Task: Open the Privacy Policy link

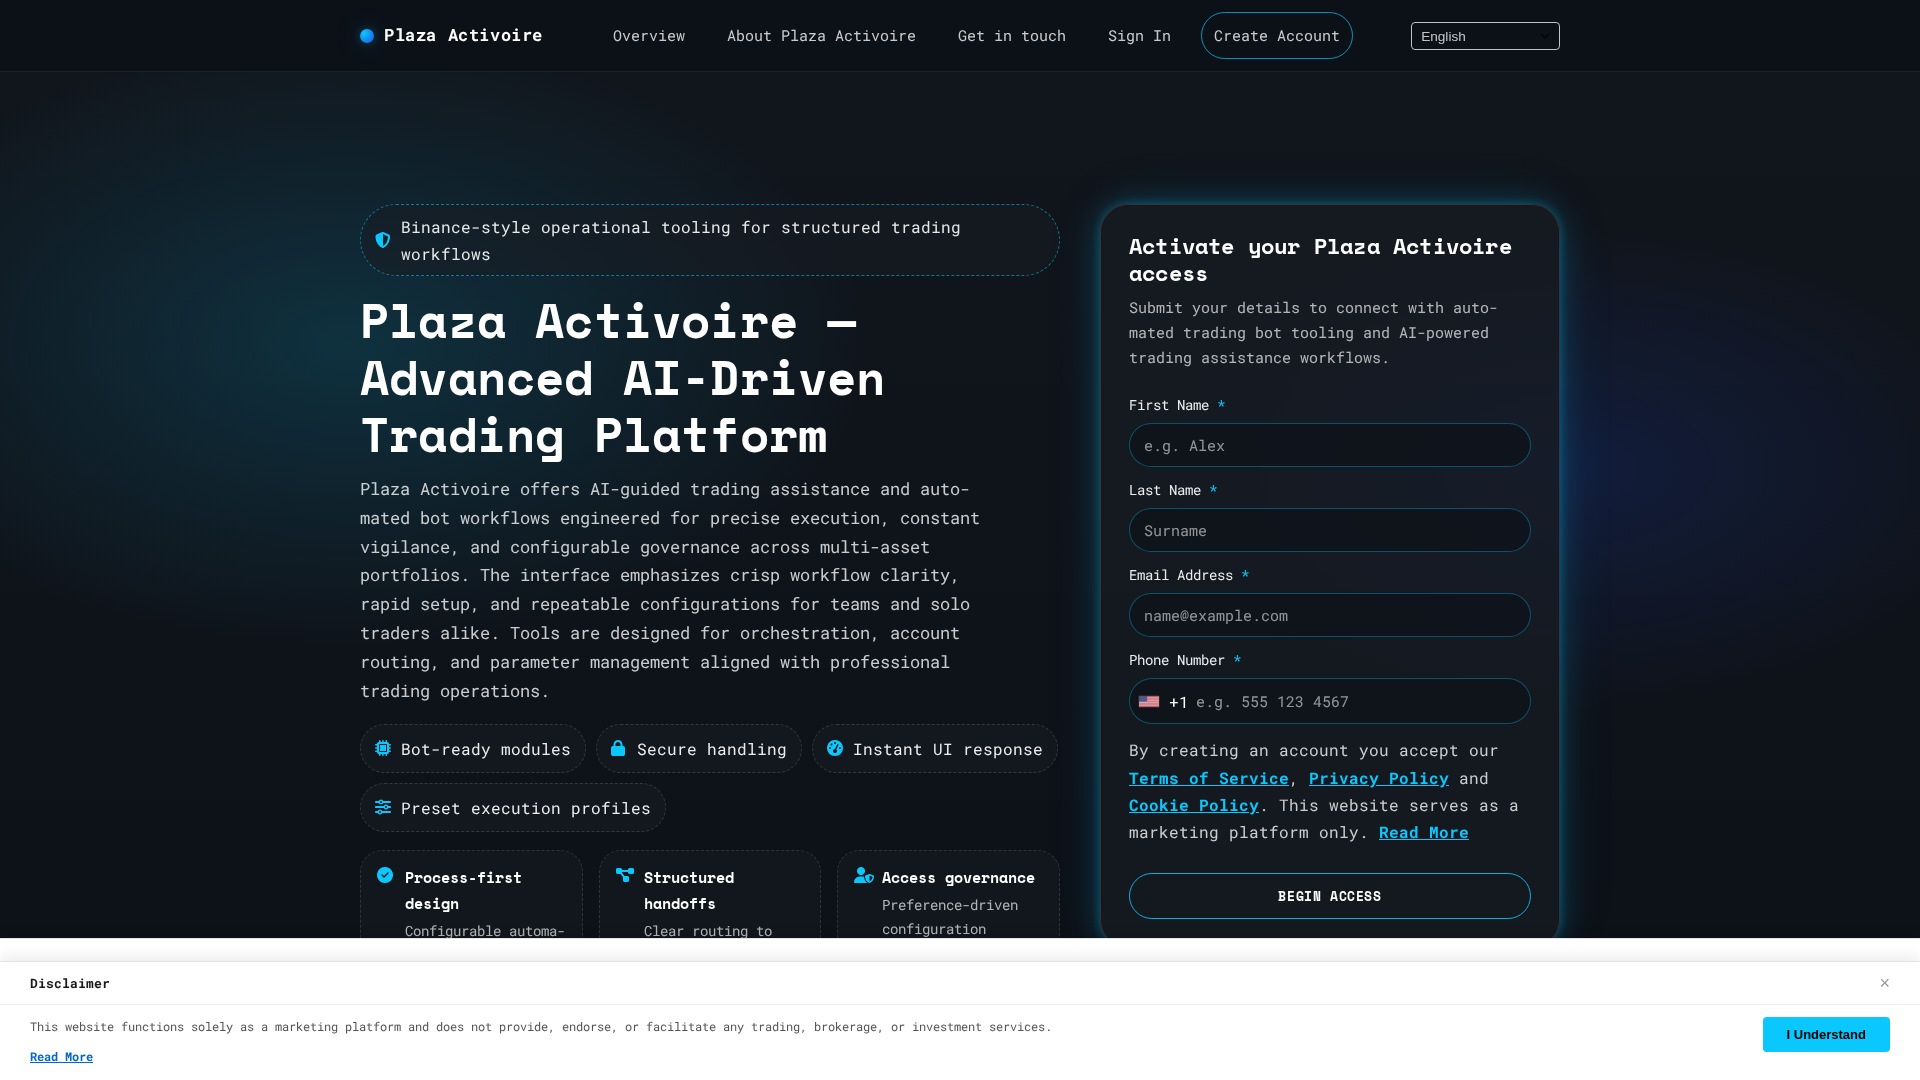Action: (1378, 778)
